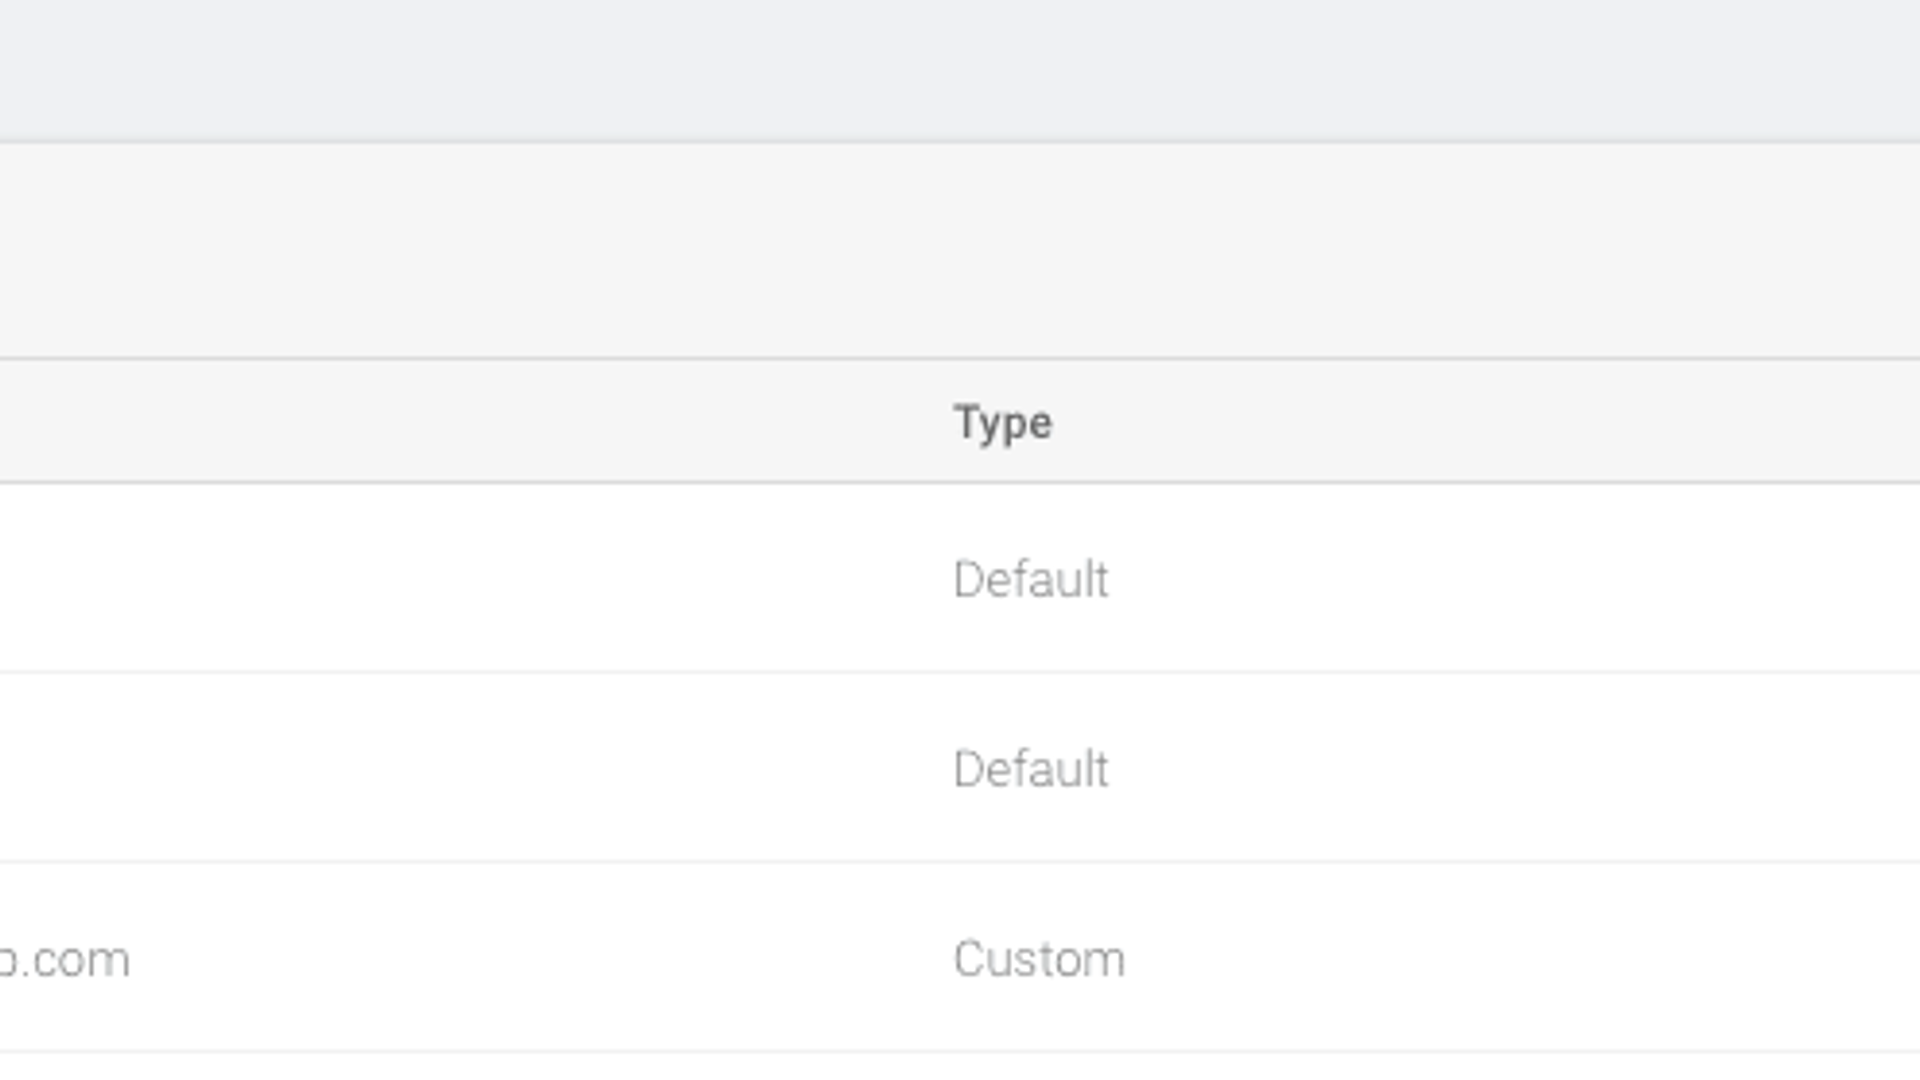Click the Type column header
1920x1080 pixels.
[1002, 422]
